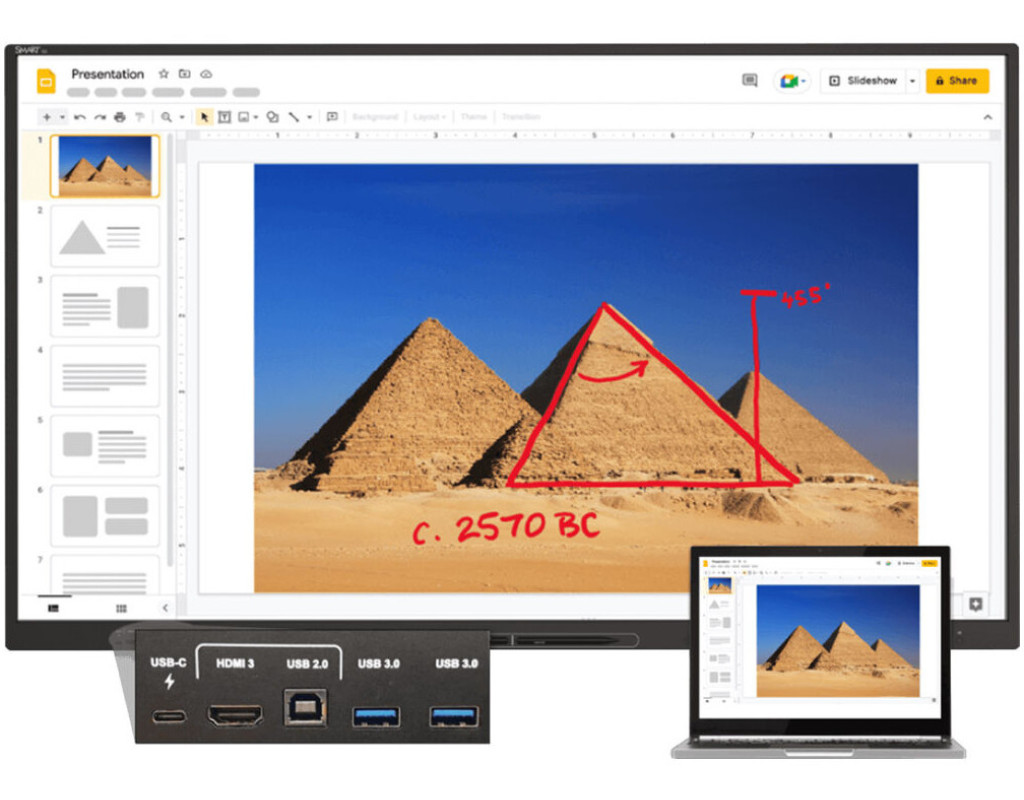Select slide 2 thumbnail with triangle
1024x800 pixels.
(x=104, y=237)
